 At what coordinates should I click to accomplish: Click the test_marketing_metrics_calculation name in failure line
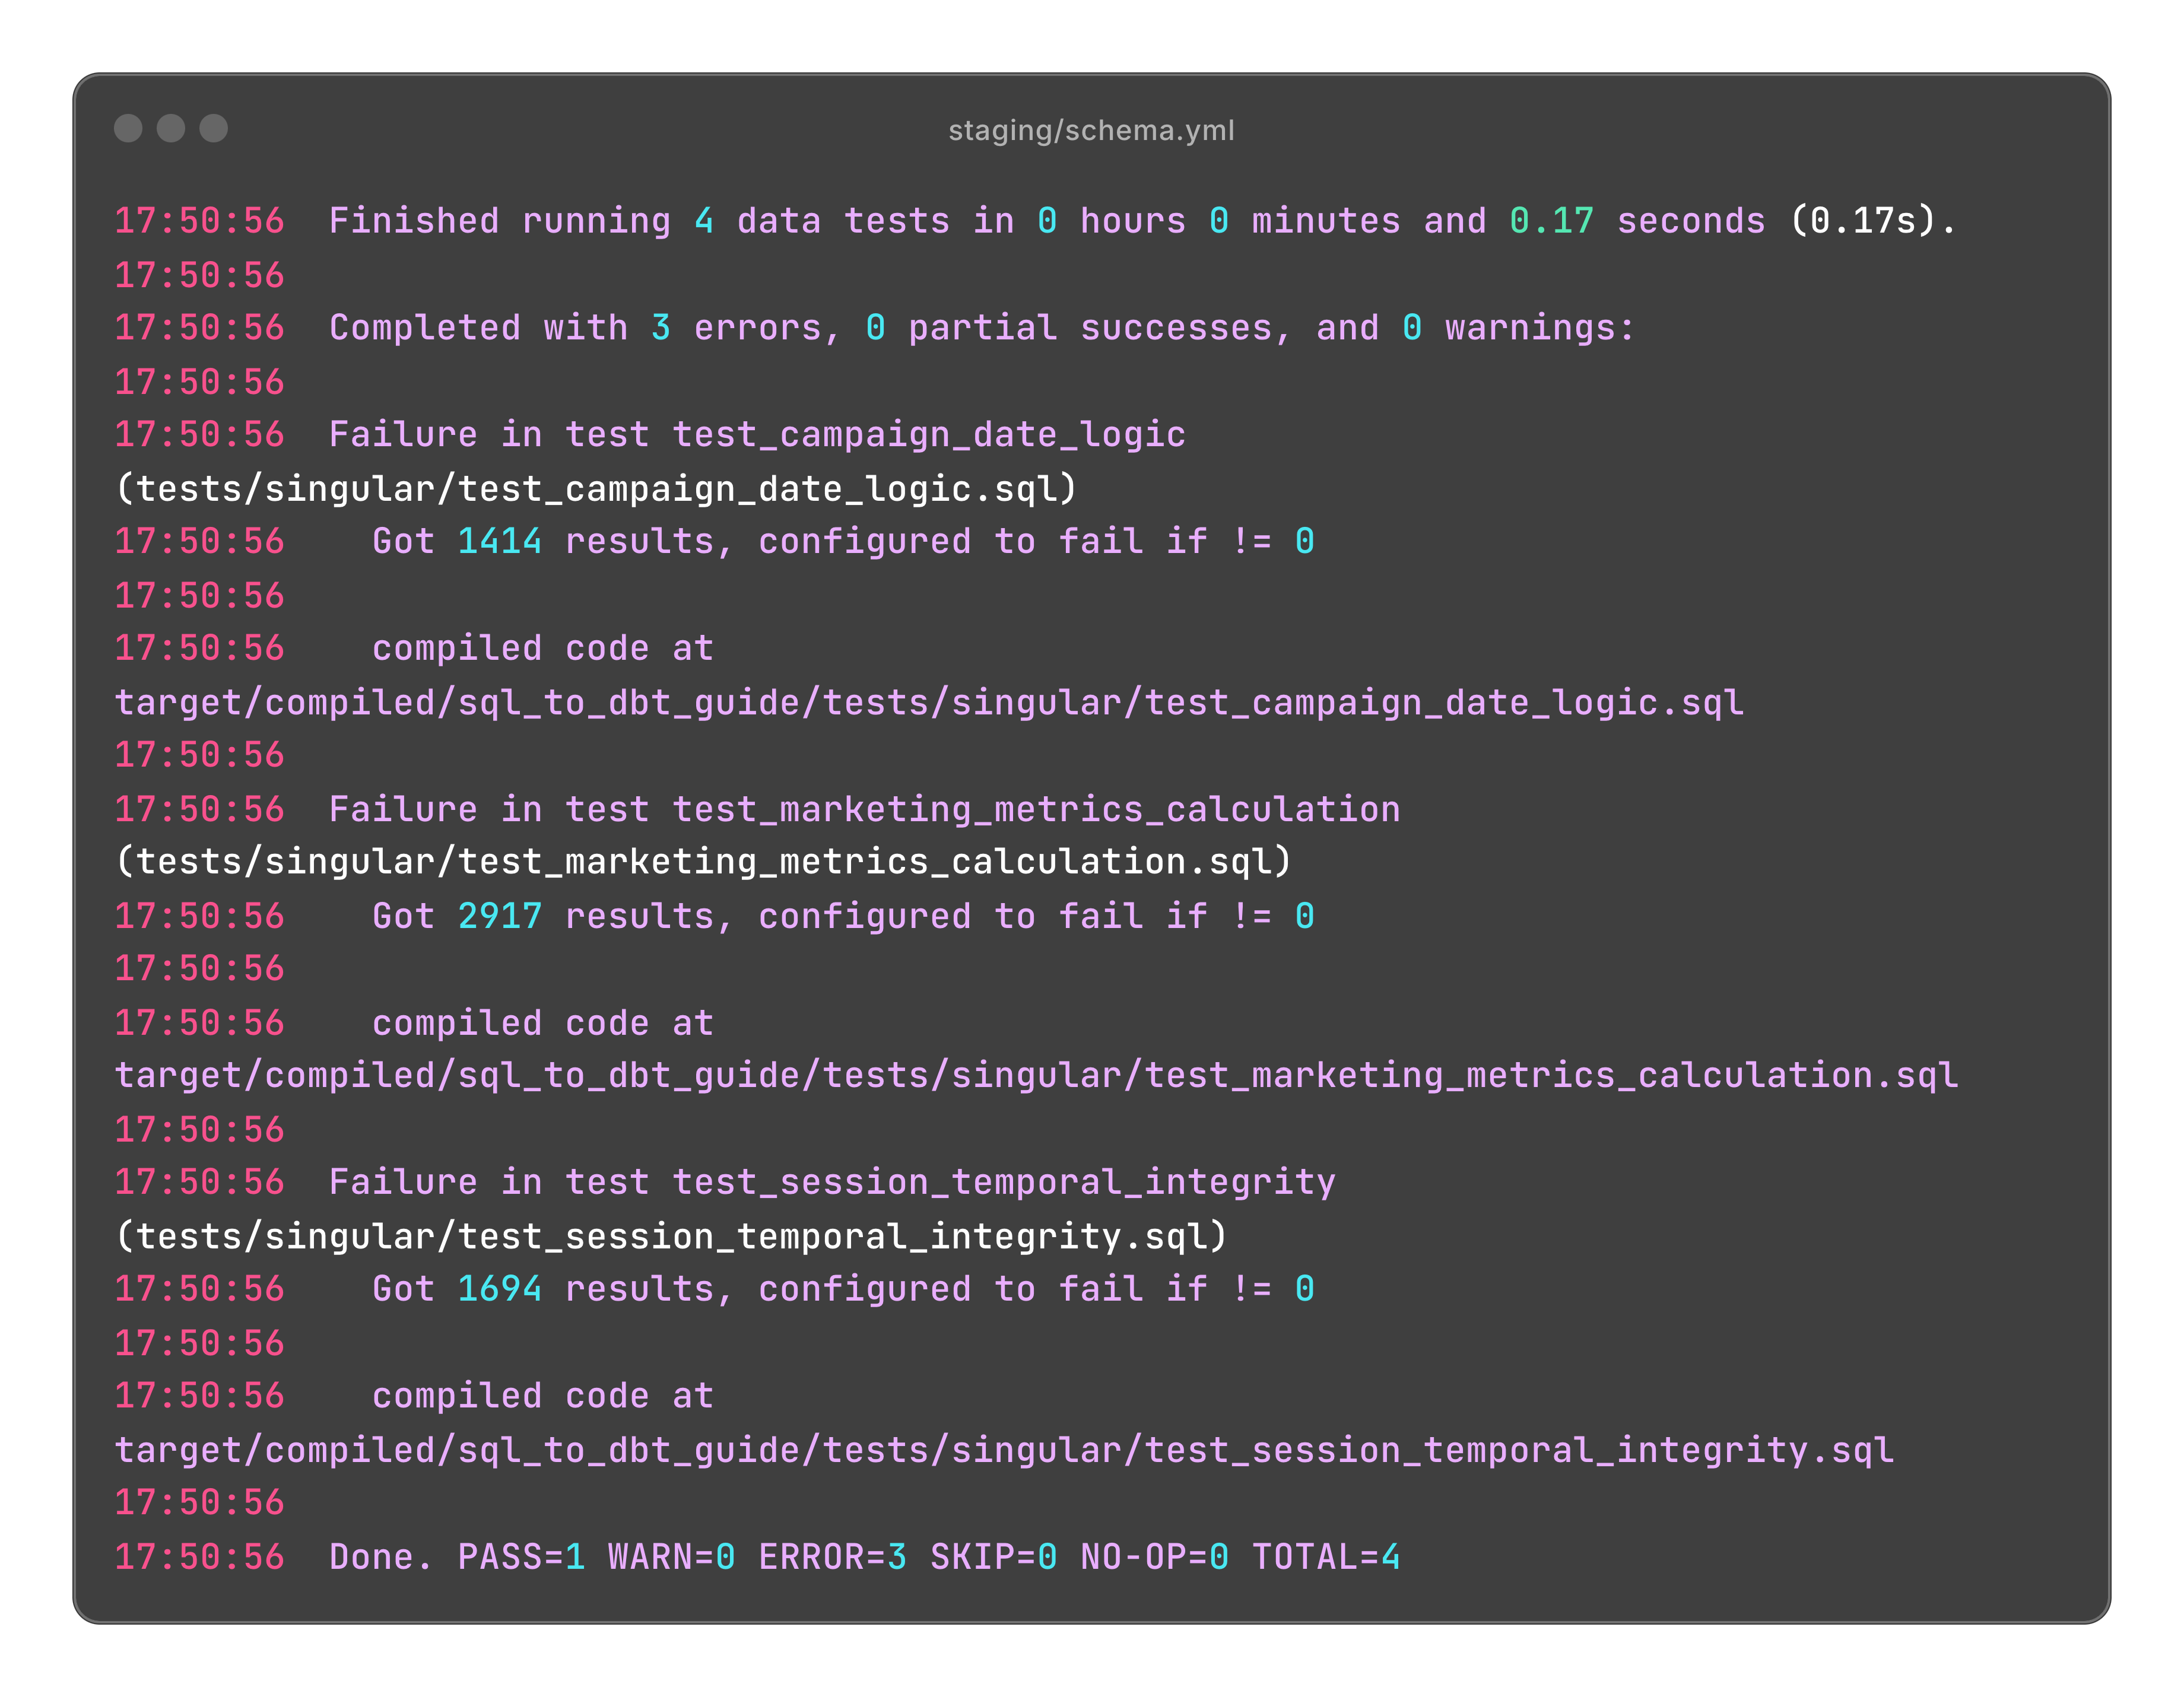click(x=1035, y=810)
